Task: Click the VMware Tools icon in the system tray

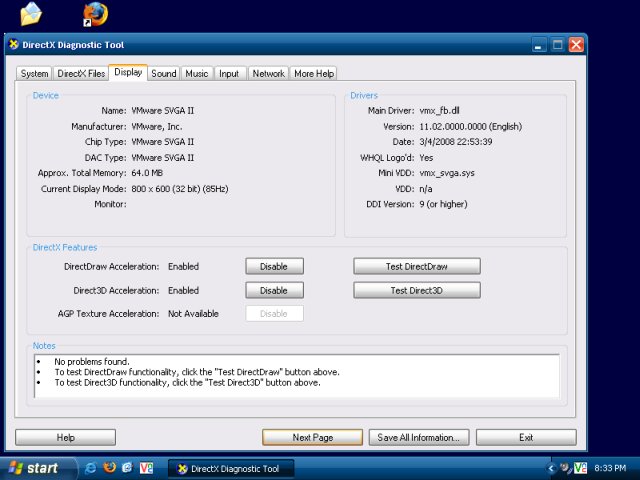Action: 580,468
